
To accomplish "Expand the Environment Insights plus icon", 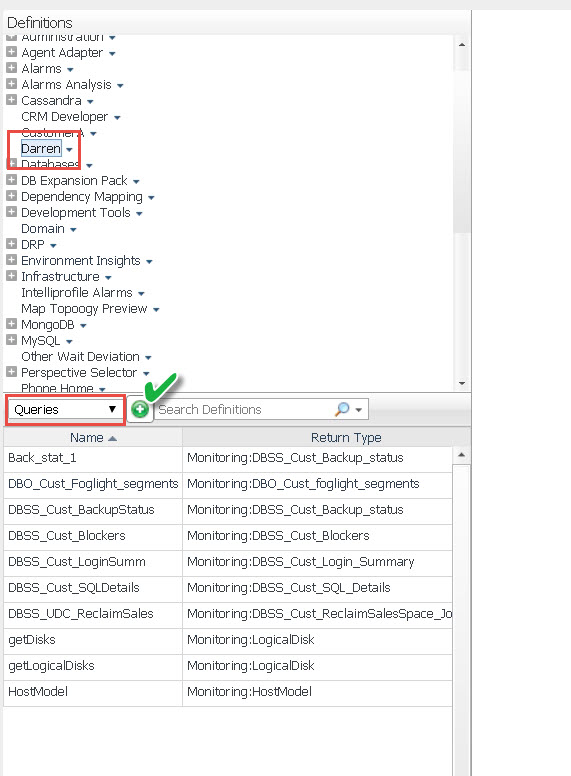I will point(12,260).
